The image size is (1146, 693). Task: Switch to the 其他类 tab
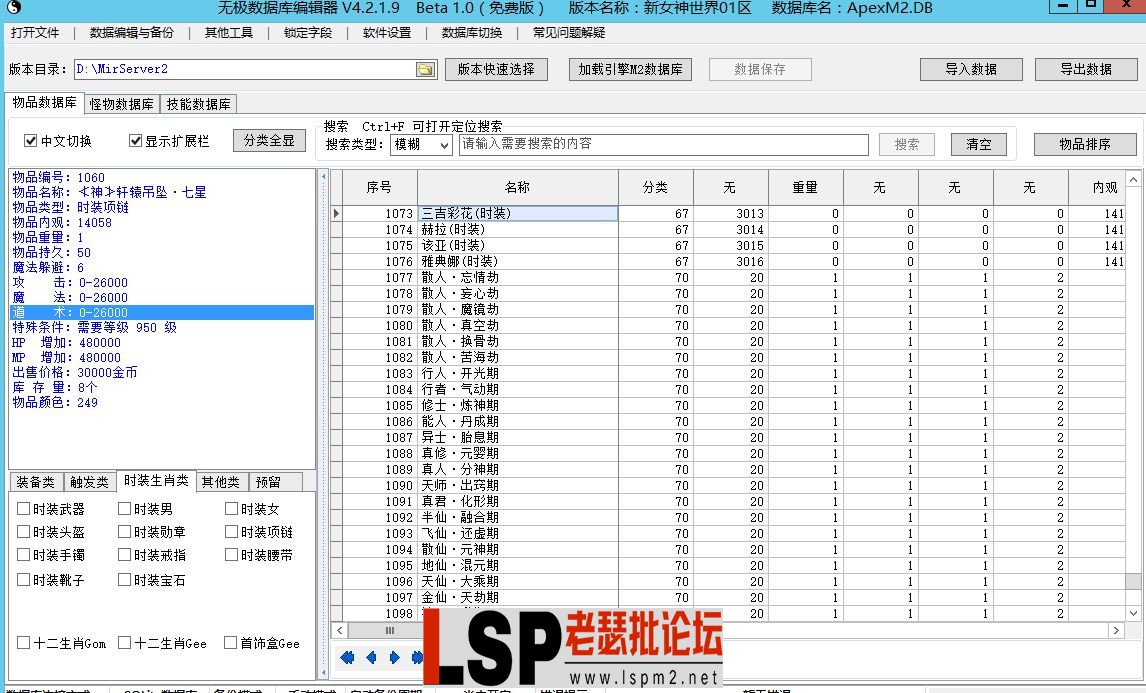coord(220,481)
